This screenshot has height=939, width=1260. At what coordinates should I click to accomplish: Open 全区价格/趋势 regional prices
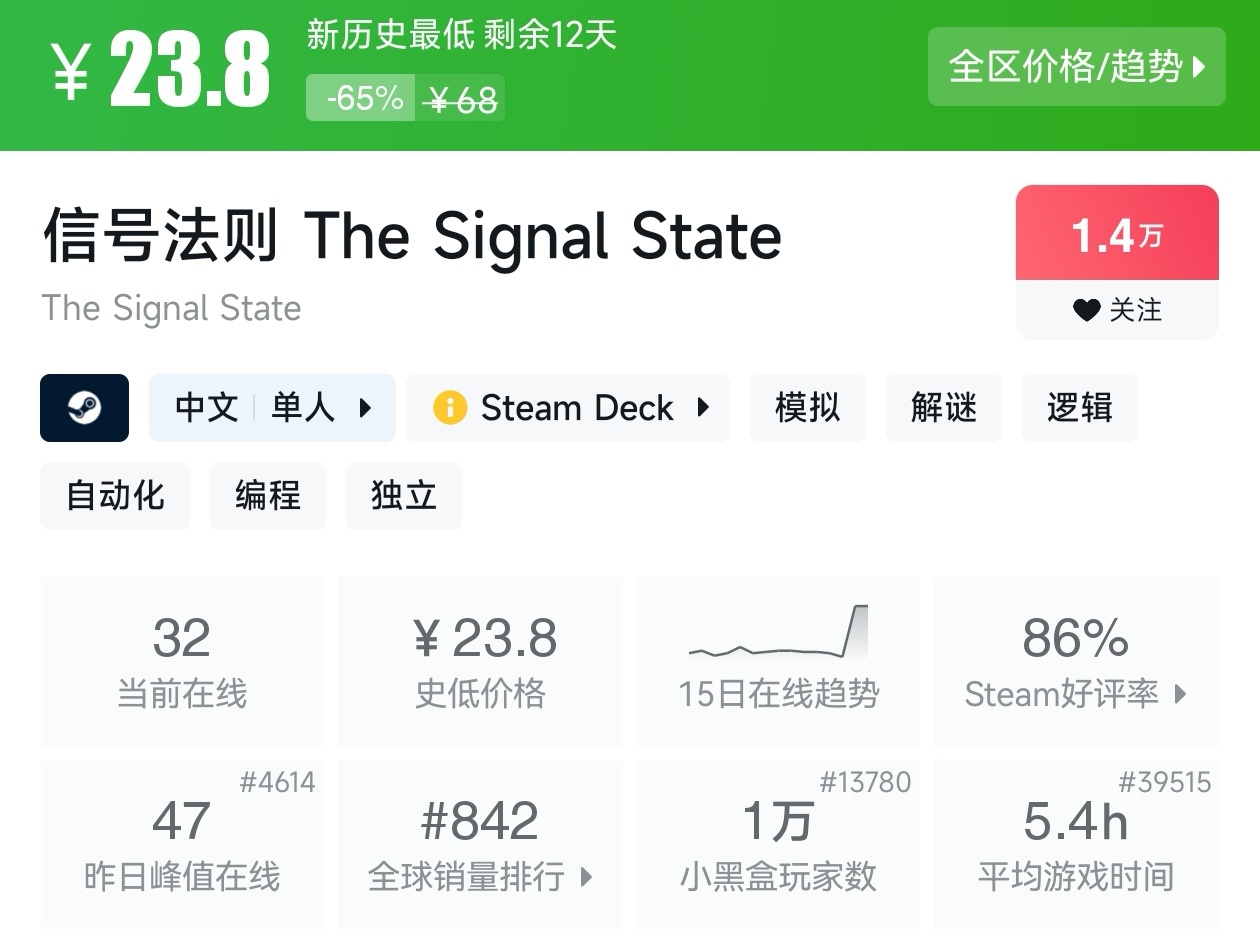coord(1076,67)
